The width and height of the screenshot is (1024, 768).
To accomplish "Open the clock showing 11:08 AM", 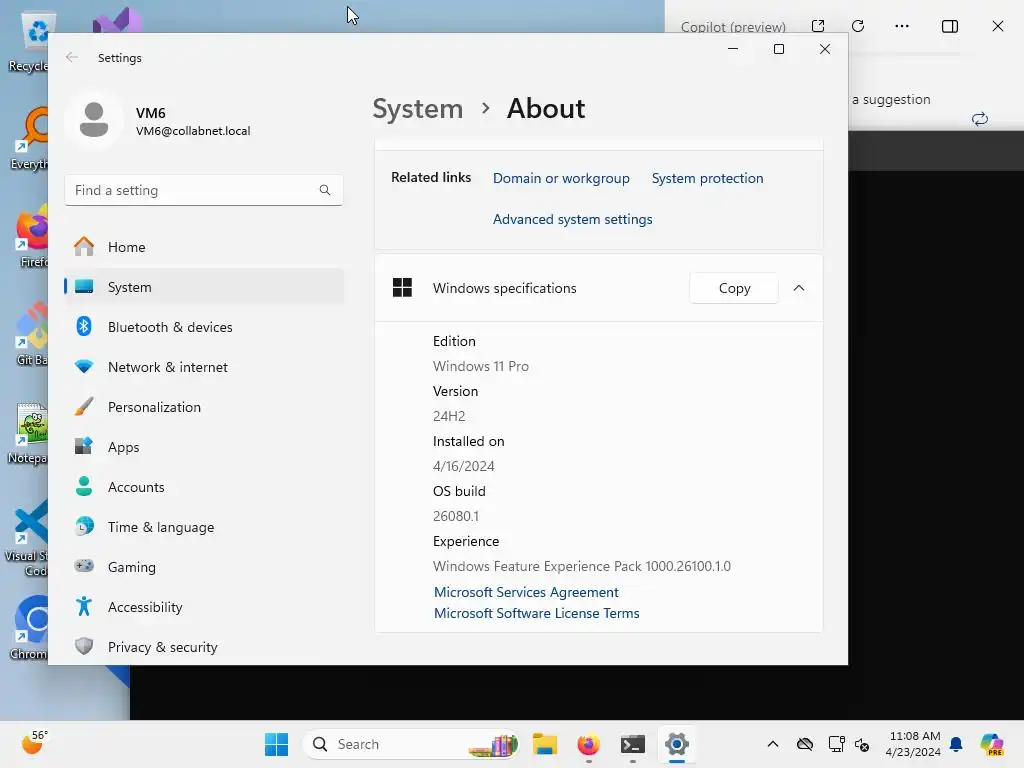I will [914, 744].
